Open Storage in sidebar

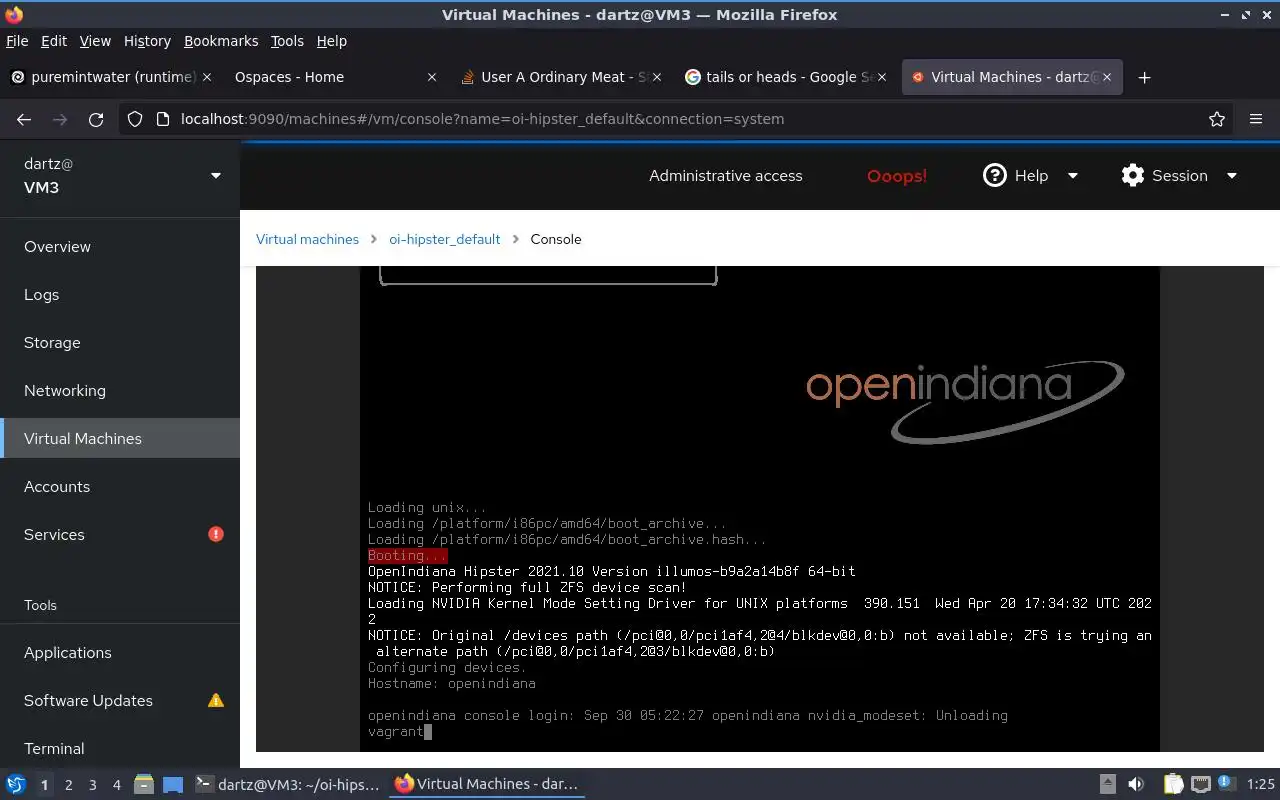click(120, 342)
